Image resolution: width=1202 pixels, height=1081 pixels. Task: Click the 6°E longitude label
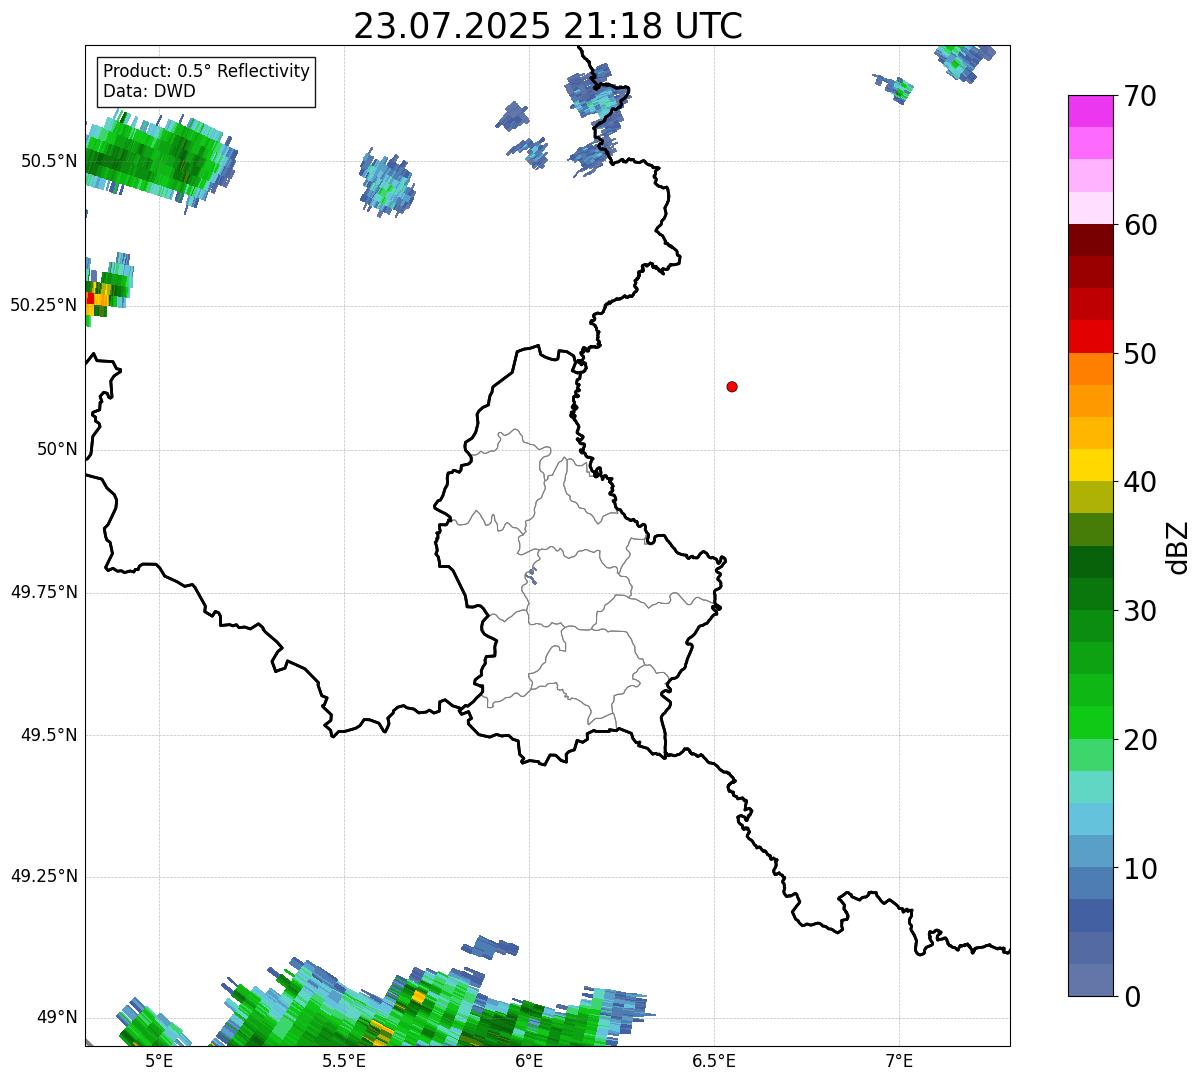529,1061
